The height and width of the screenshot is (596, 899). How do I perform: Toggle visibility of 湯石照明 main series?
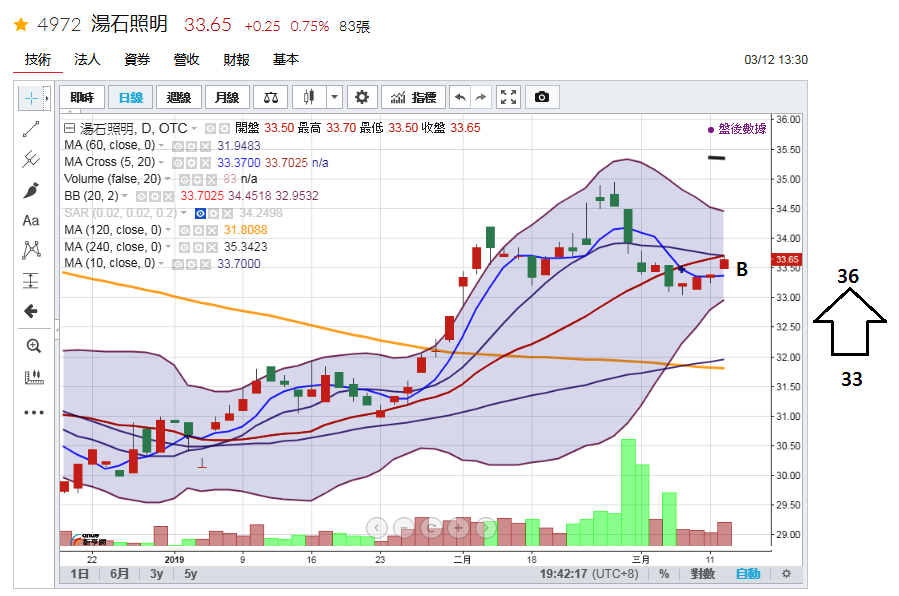click(x=210, y=128)
